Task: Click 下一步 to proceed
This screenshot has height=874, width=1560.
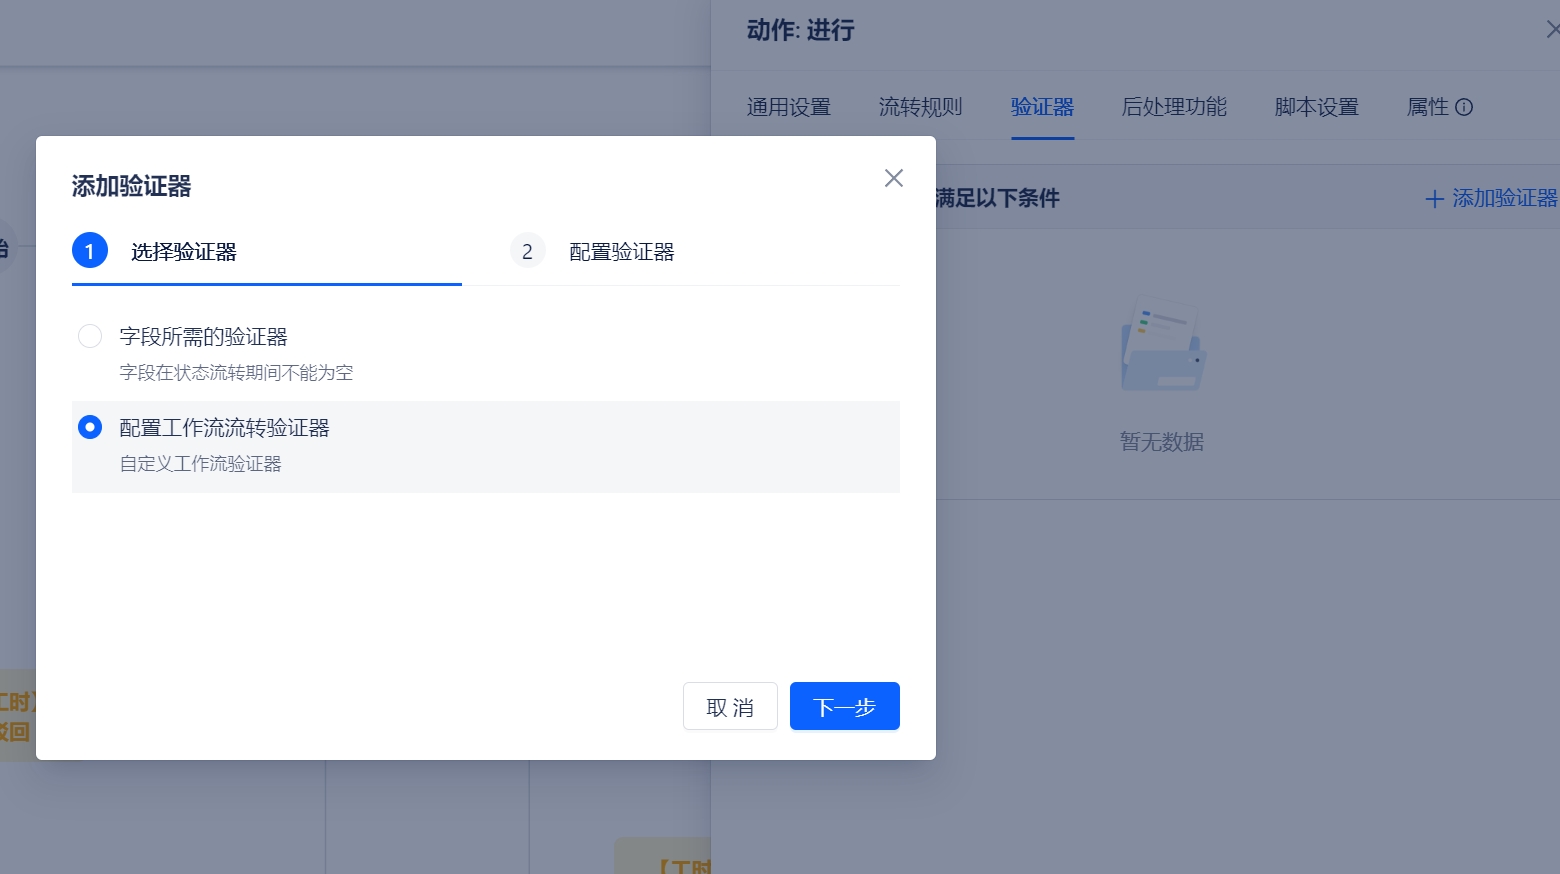Action: coord(844,706)
